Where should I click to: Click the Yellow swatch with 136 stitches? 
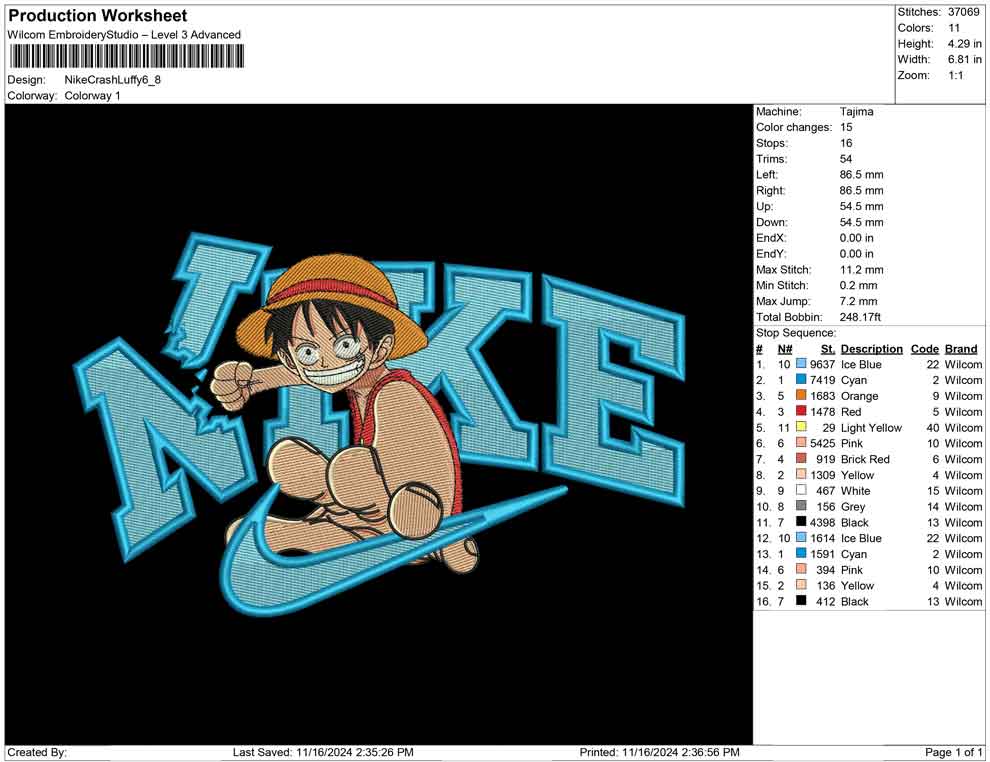(x=801, y=585)
